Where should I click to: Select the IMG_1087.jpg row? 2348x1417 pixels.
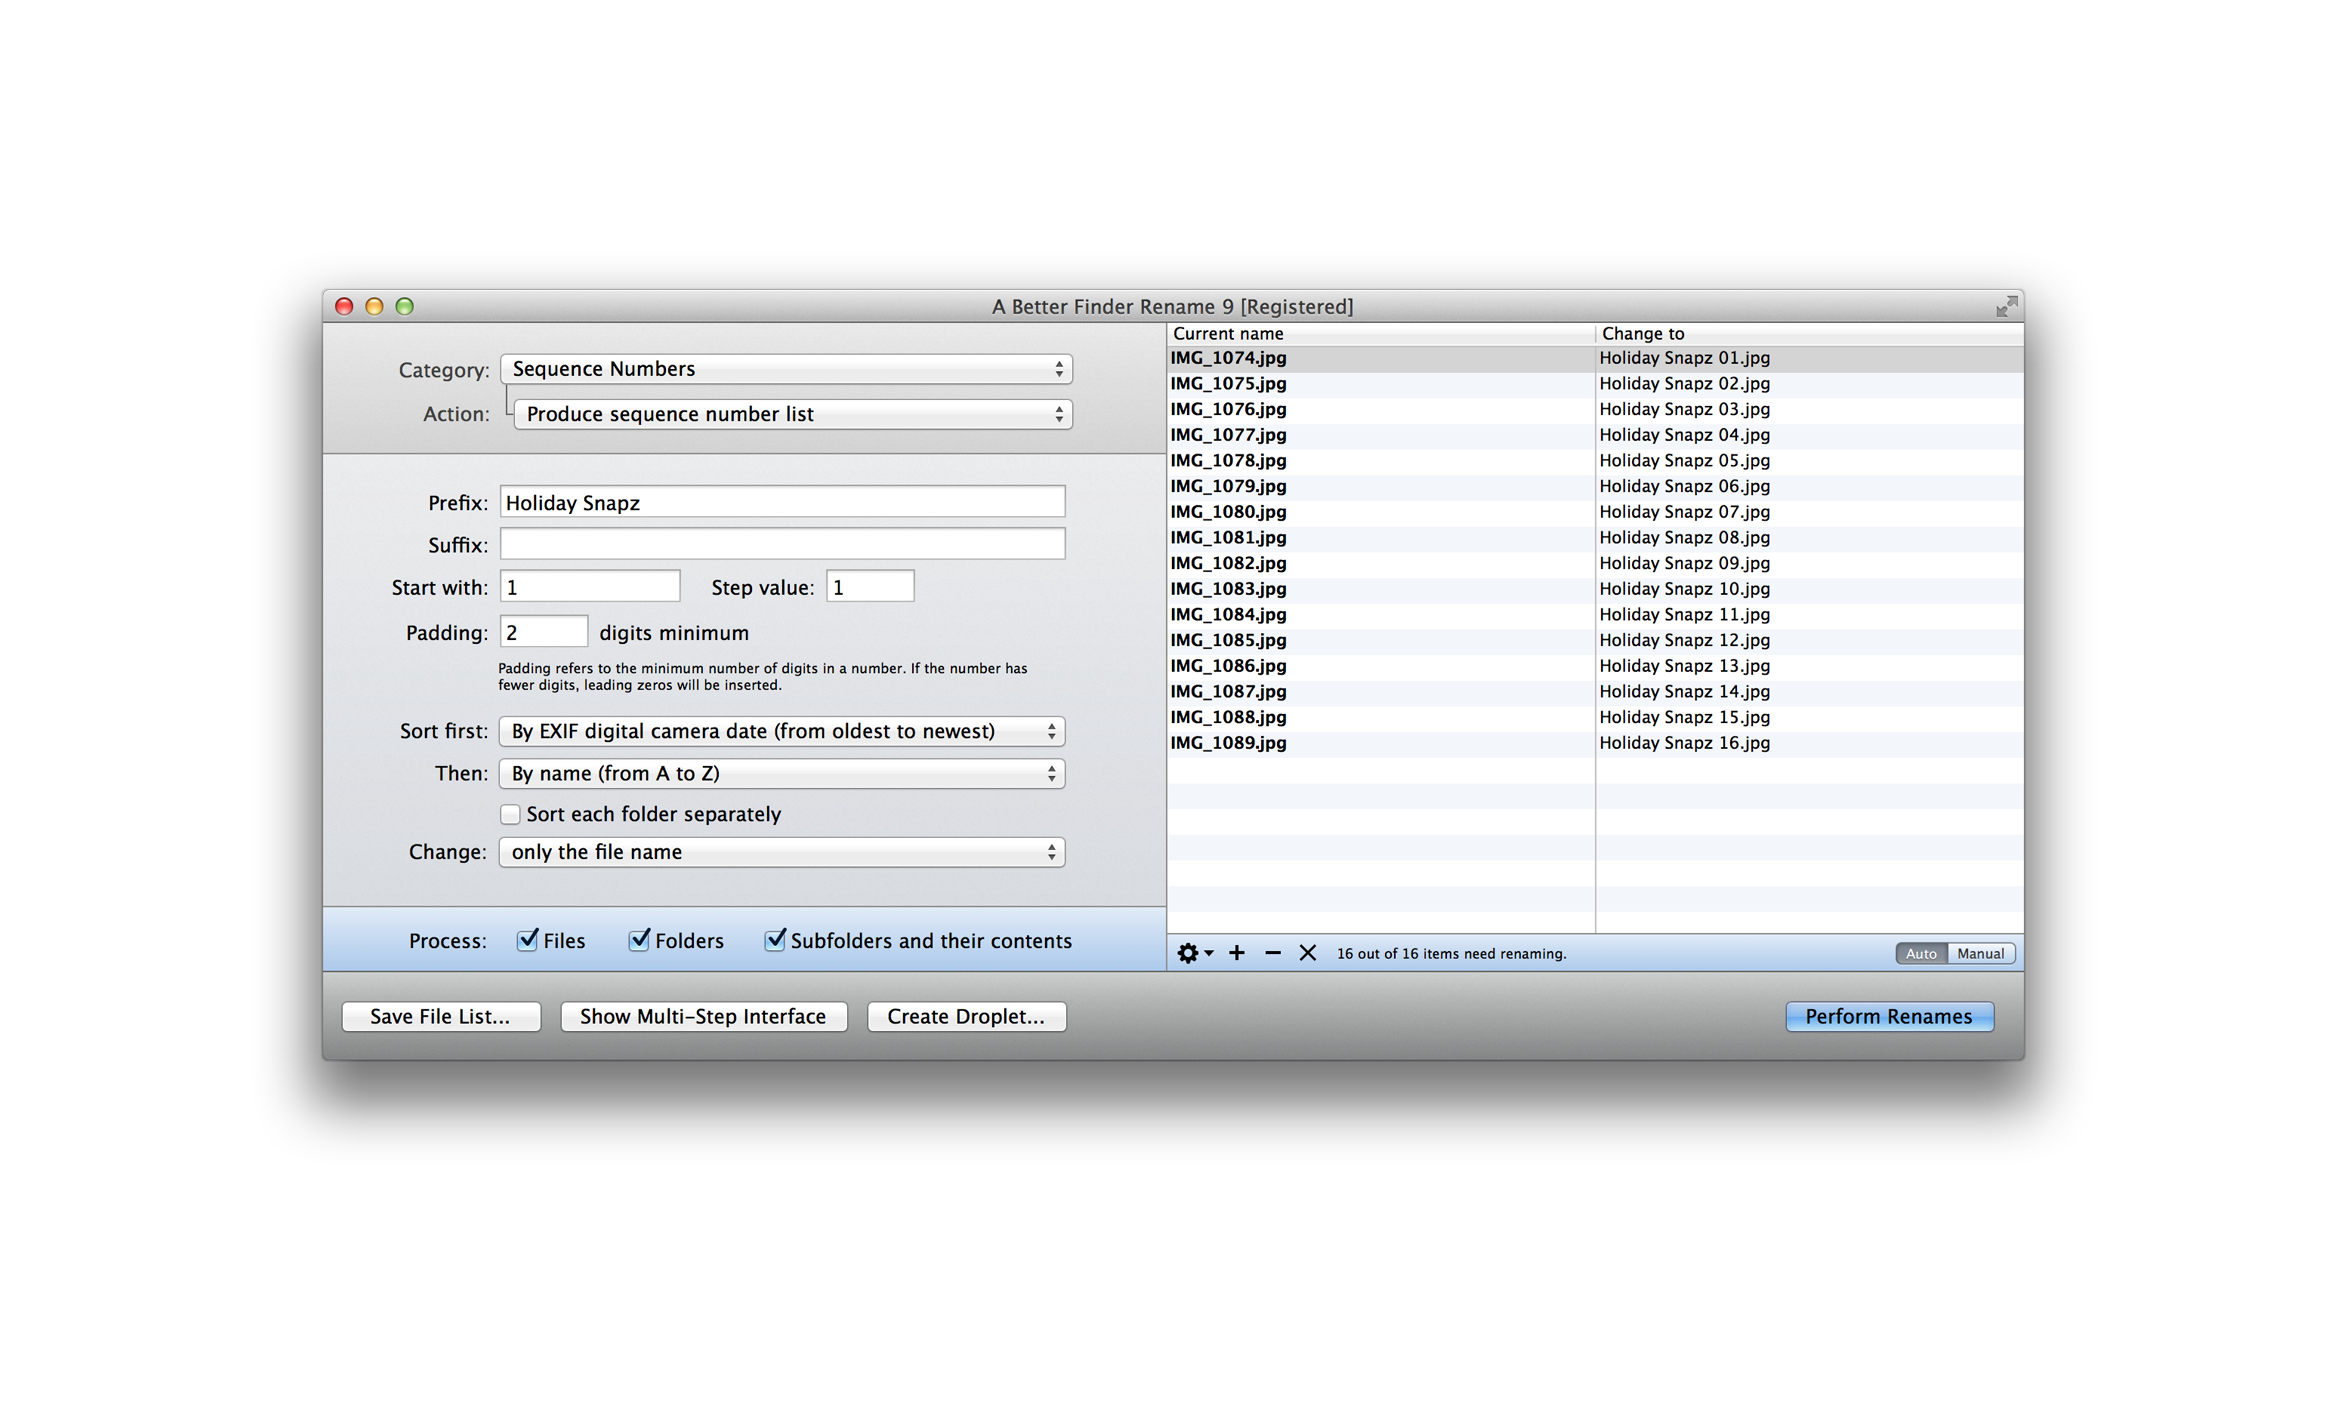(x=1596, y=692)
